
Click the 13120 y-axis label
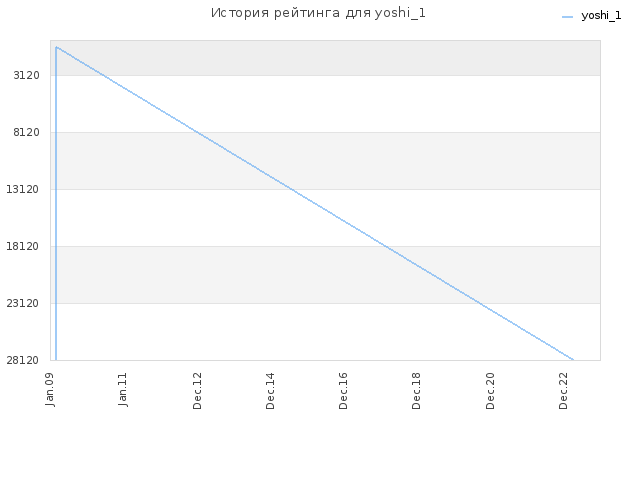(23, 189)
